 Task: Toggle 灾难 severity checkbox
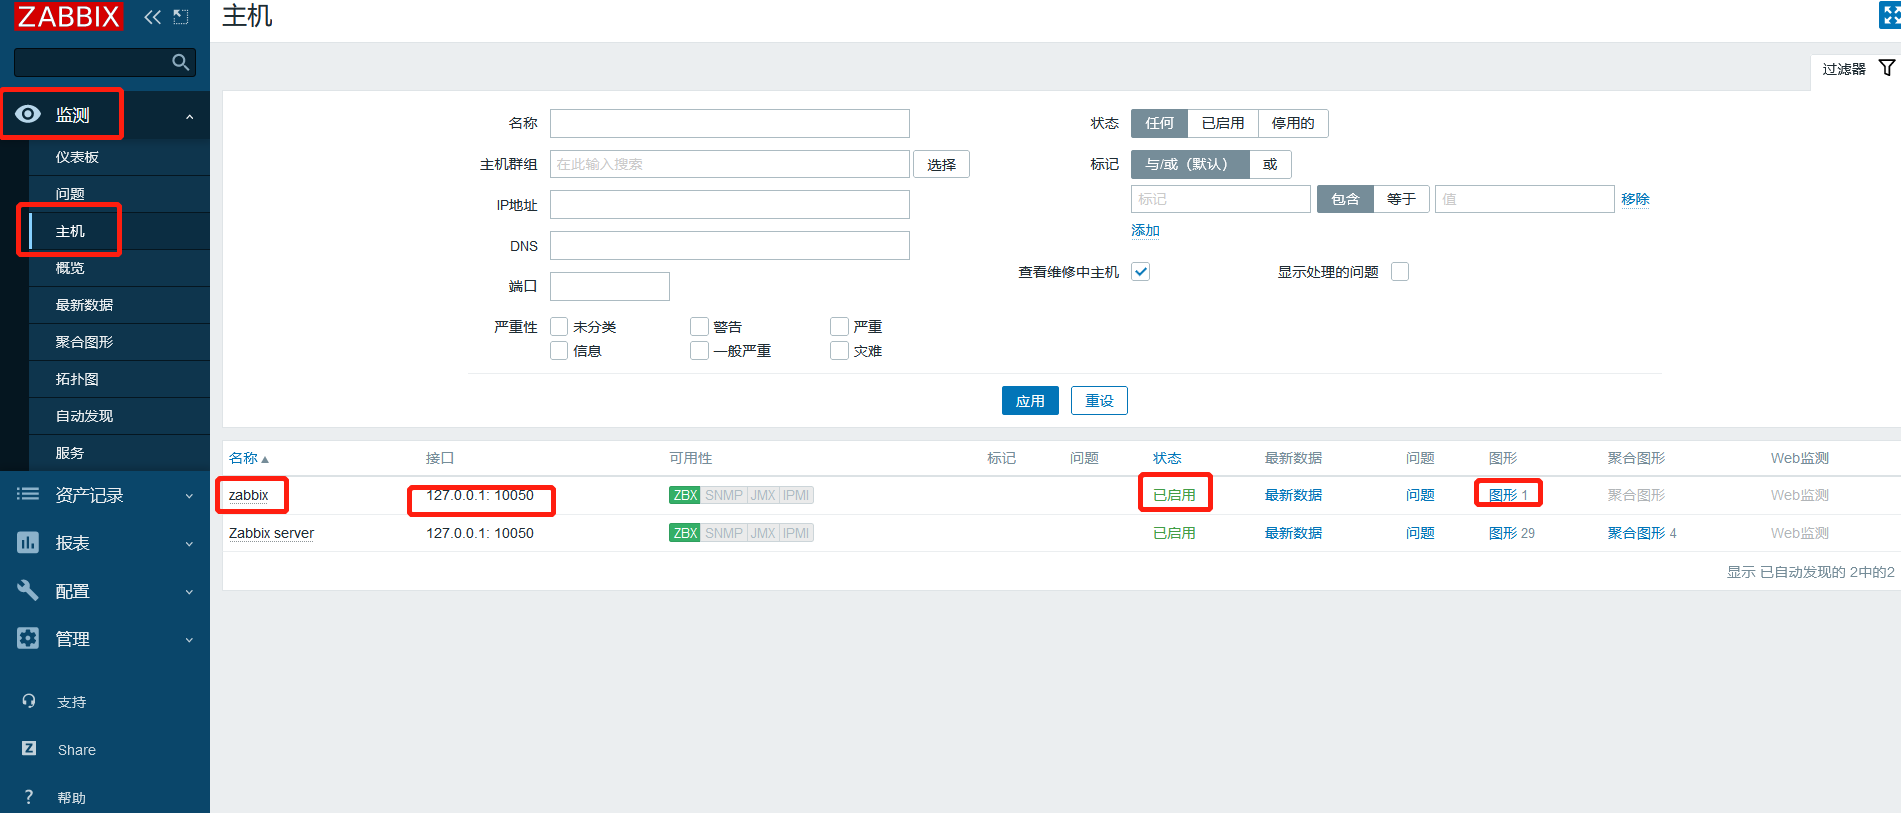tap(839, 350)
